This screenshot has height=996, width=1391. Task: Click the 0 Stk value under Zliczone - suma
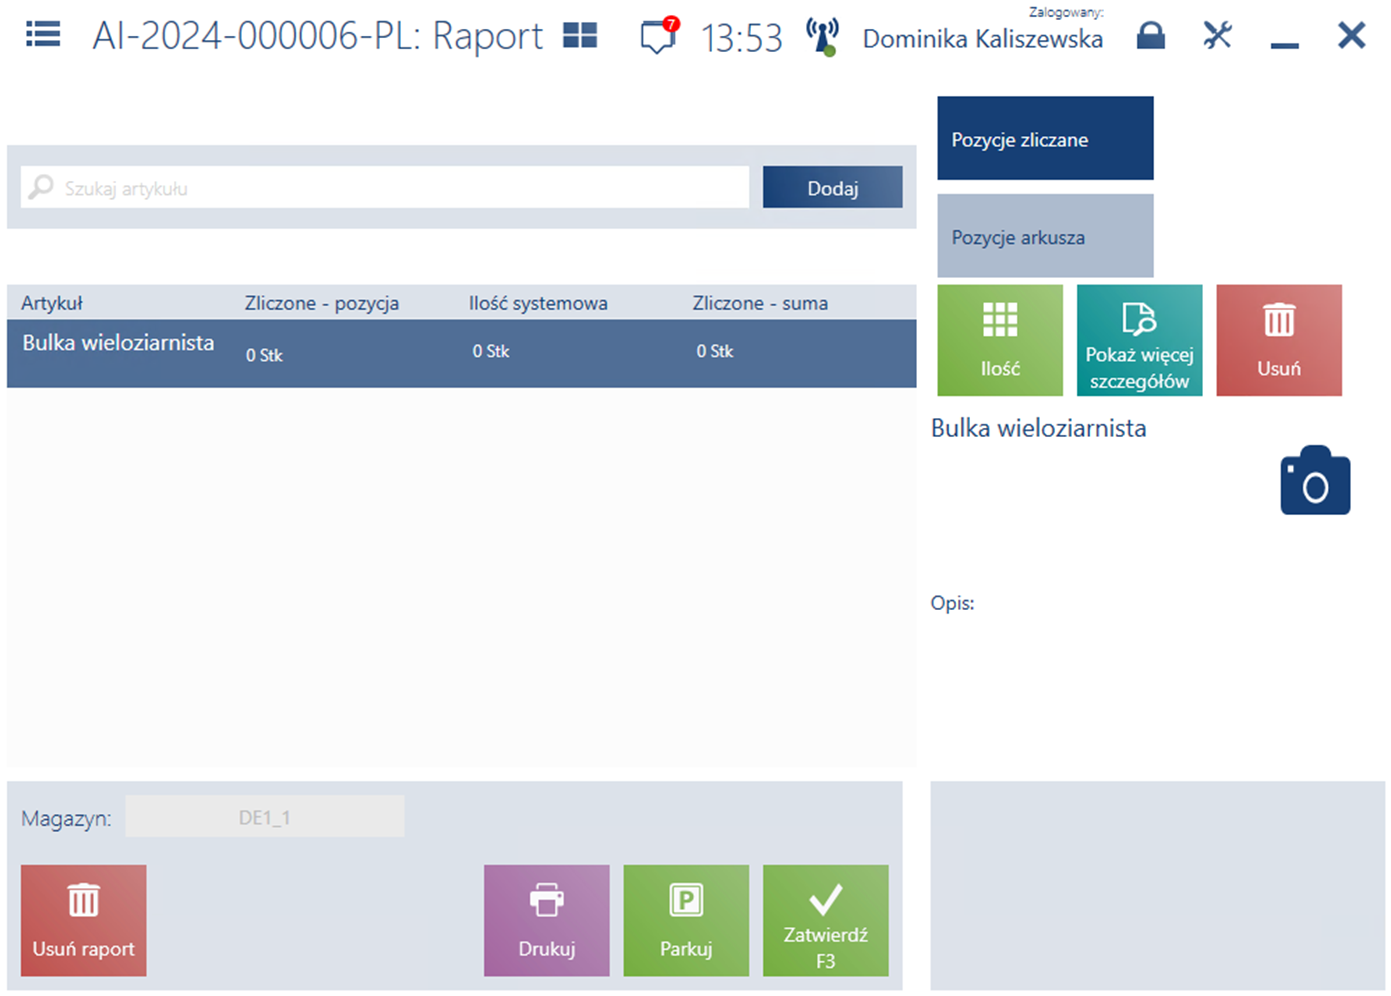tap(715, 351)
